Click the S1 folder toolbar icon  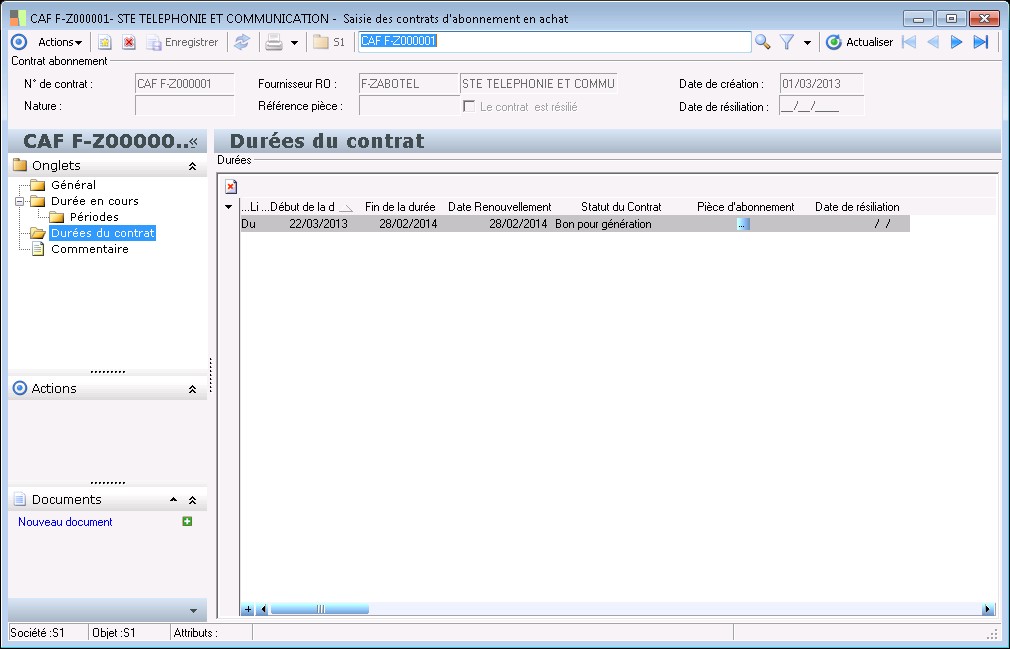coord(329,42)
